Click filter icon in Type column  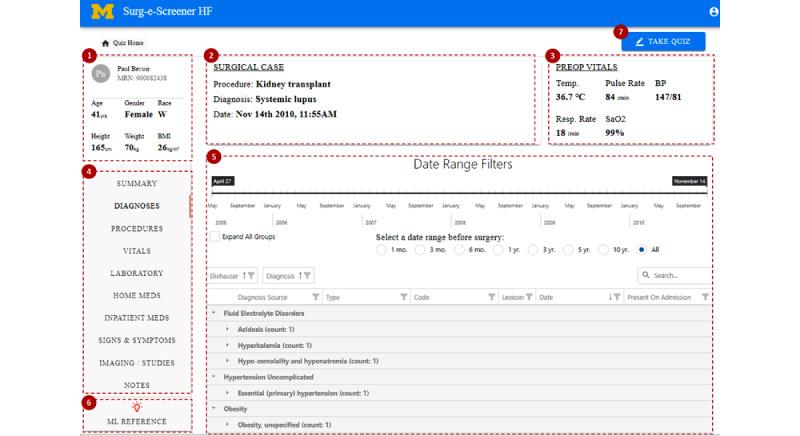404,297
